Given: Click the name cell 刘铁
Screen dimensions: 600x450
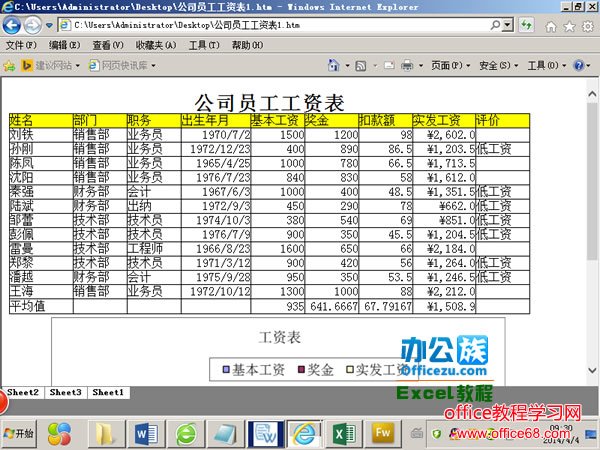Looking at the screenshot, I should click(41, 135).
